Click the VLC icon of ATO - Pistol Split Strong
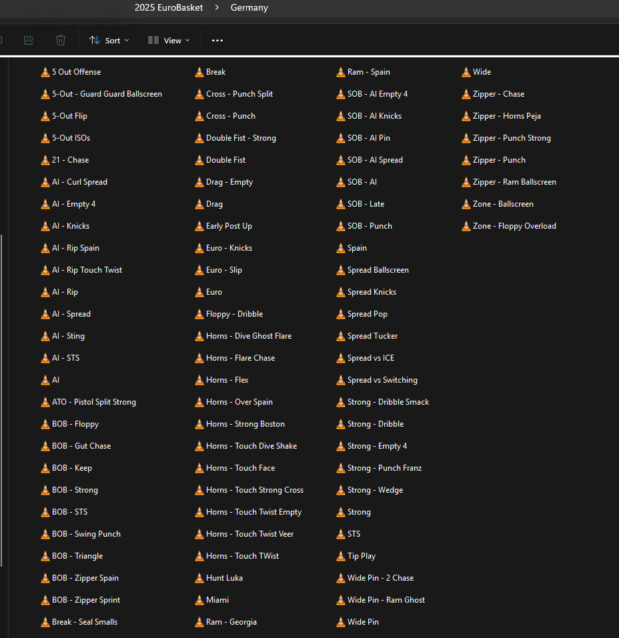The image size is (619, 638). coord(45,402)
